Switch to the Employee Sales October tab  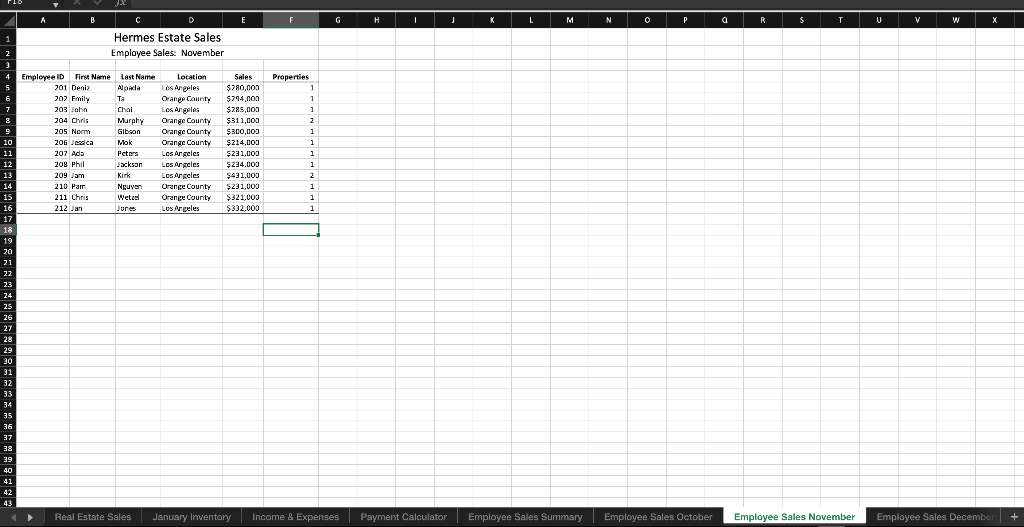[658, 517]
